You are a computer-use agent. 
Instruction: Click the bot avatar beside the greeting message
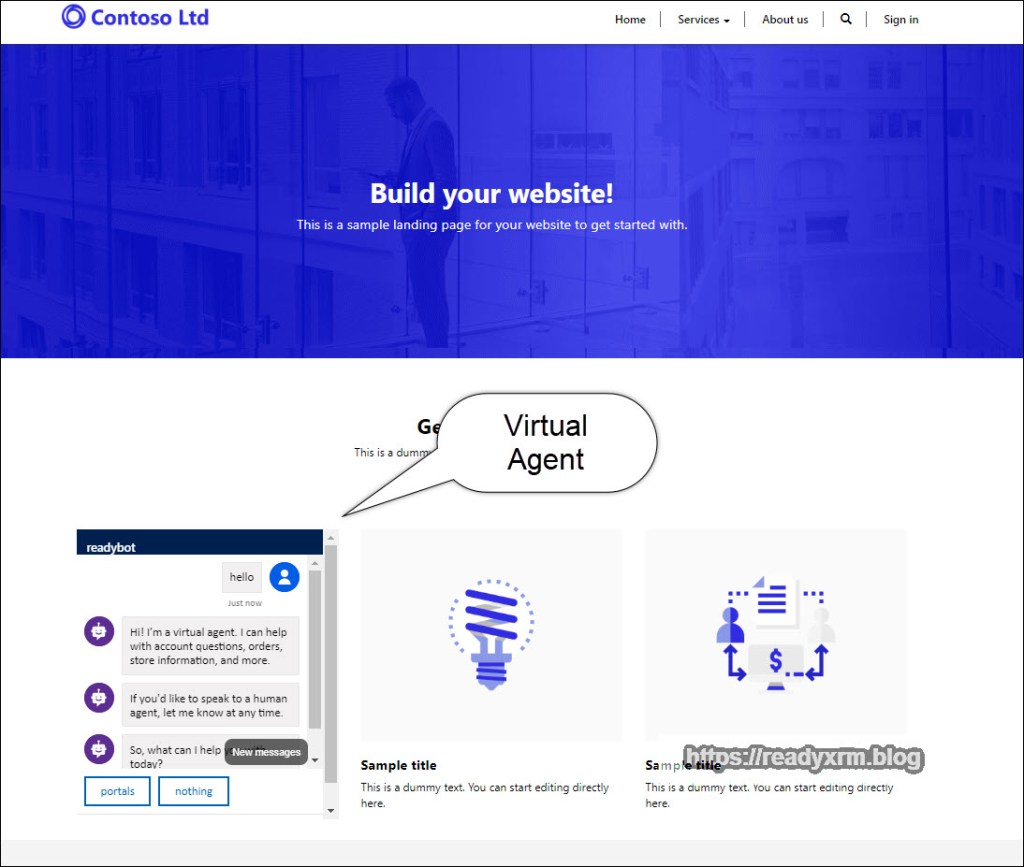click(99, 632)
